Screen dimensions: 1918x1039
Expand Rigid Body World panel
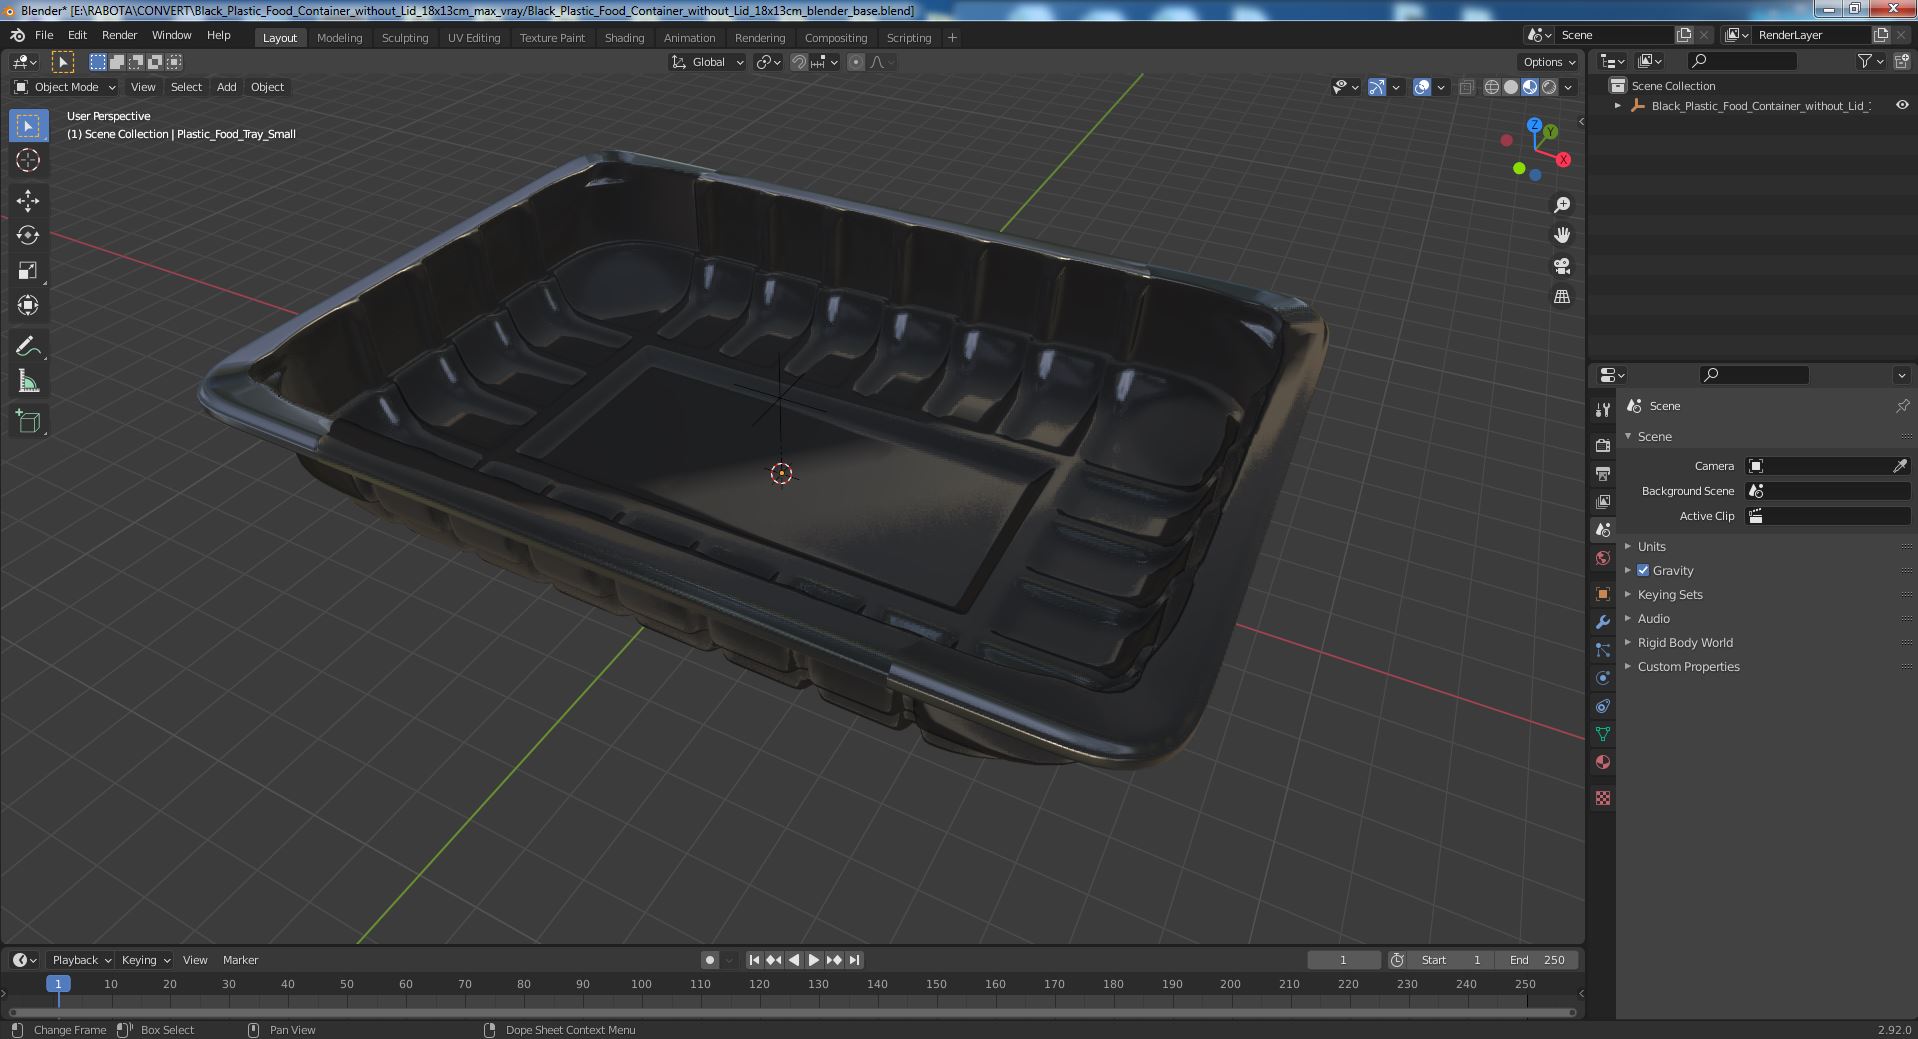pos(1684,642)
